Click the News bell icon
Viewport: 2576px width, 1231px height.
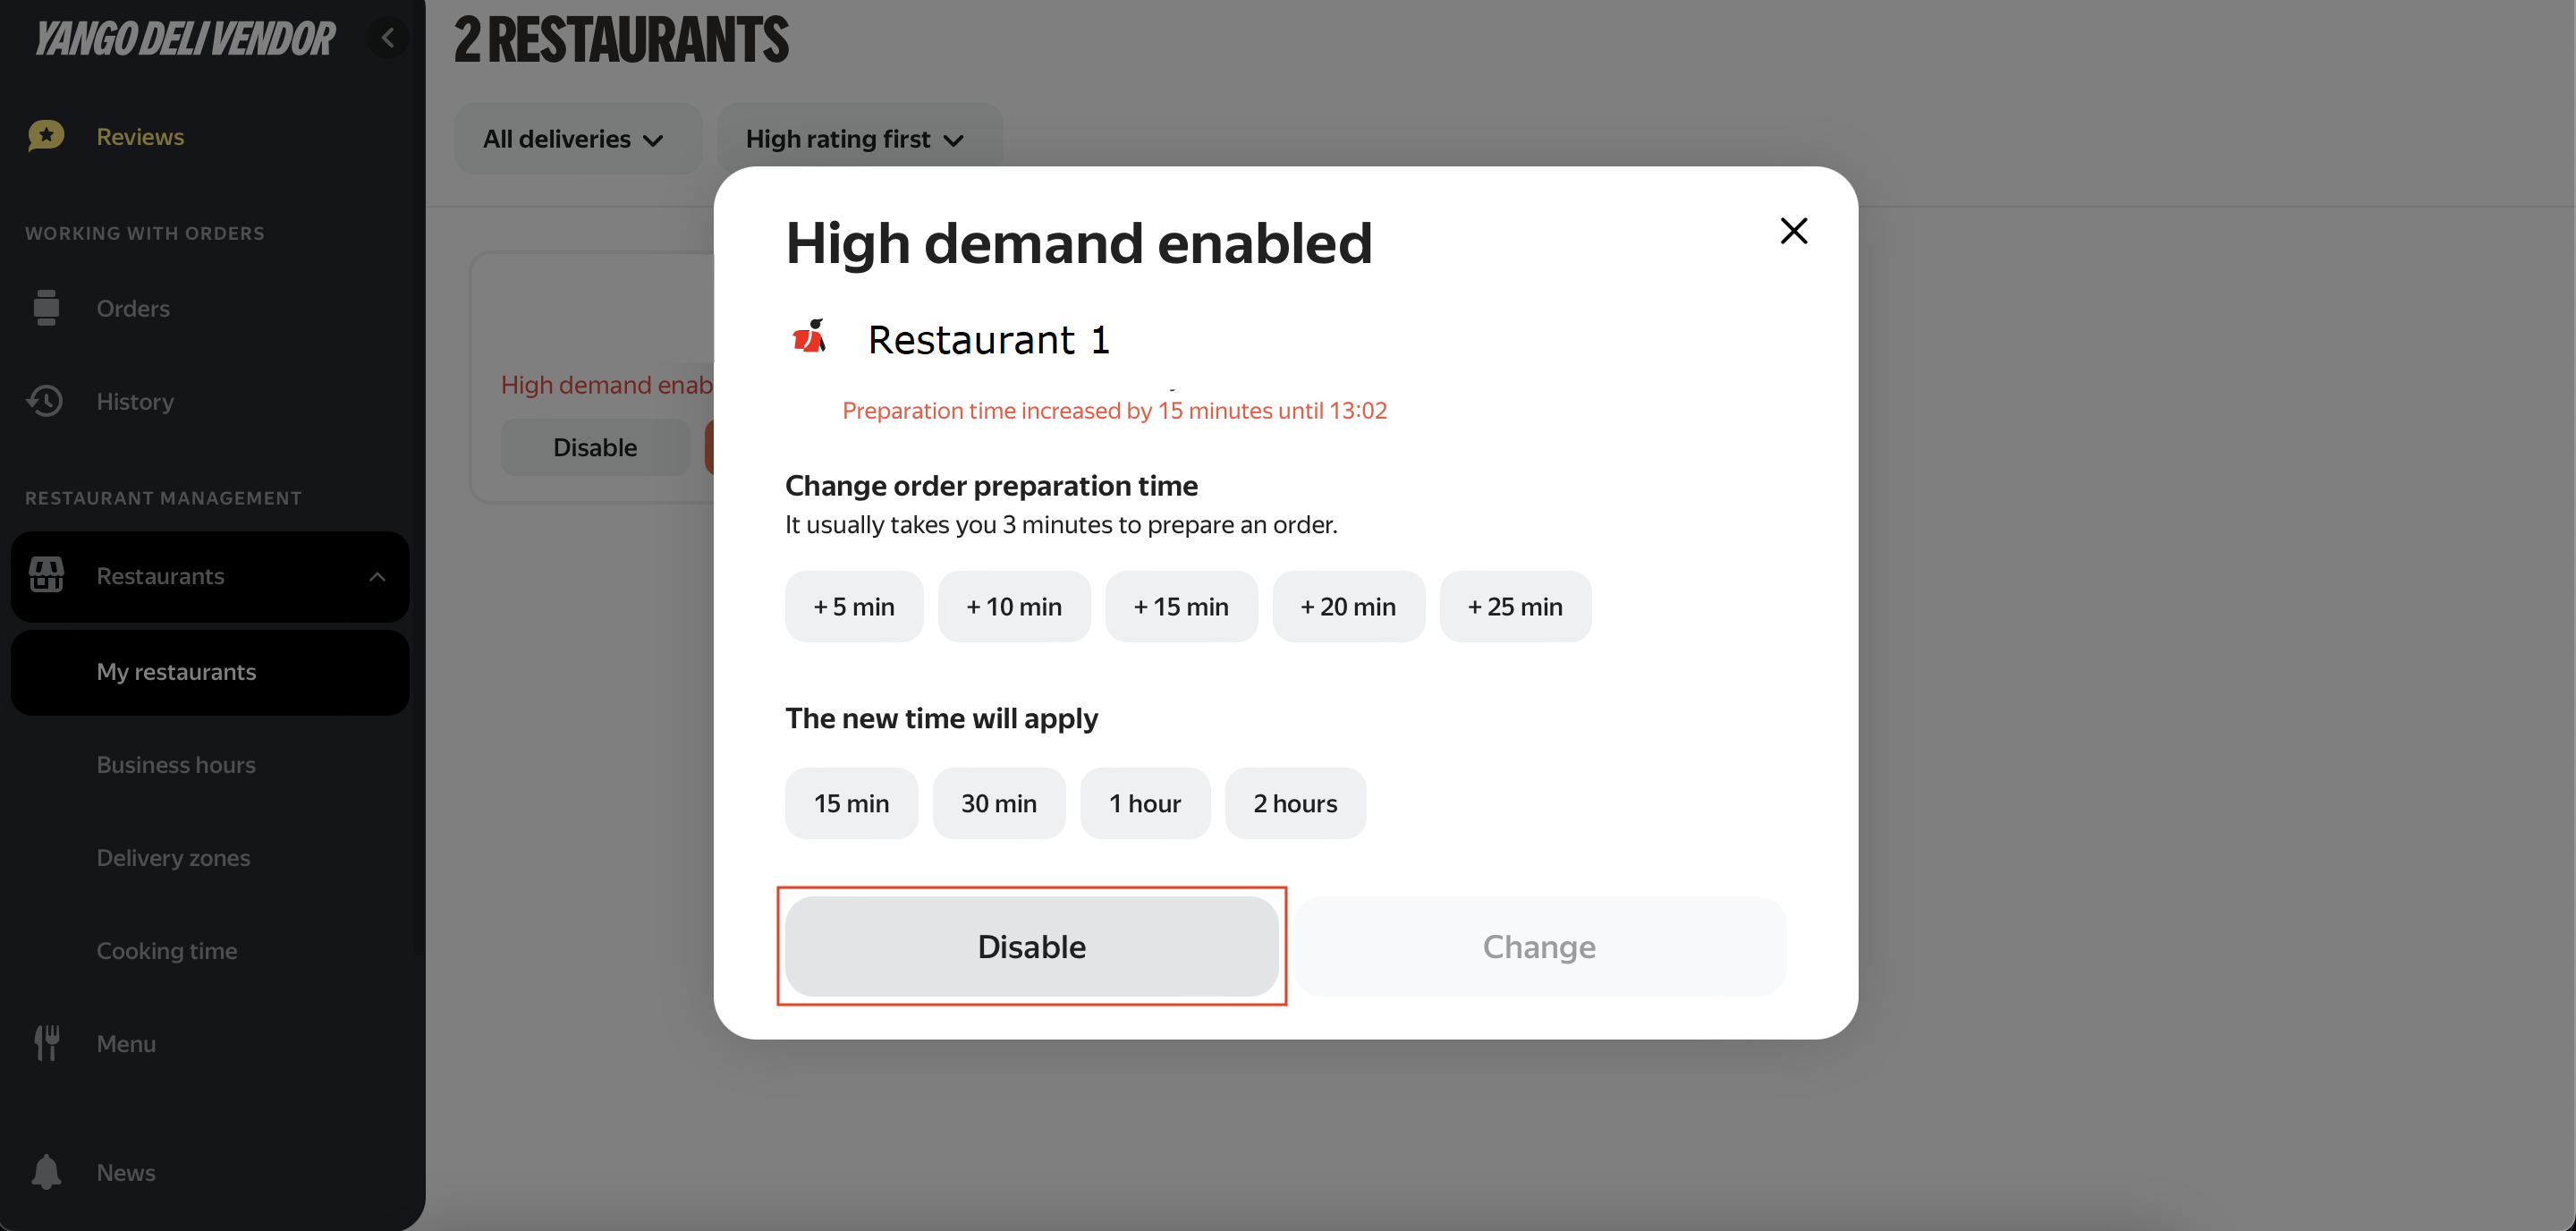point(46,1172)
